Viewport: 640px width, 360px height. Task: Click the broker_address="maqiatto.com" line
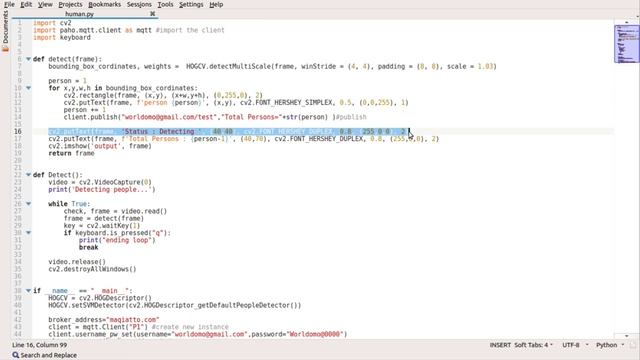tap(104, 320)
